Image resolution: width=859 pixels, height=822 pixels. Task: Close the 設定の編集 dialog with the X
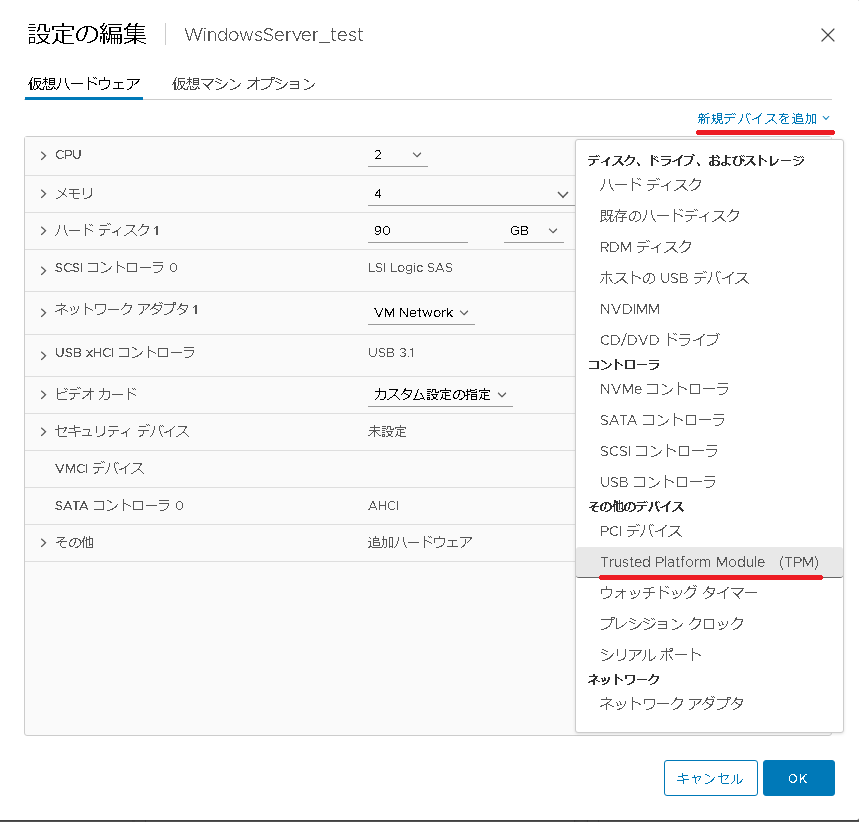[827, 35]
